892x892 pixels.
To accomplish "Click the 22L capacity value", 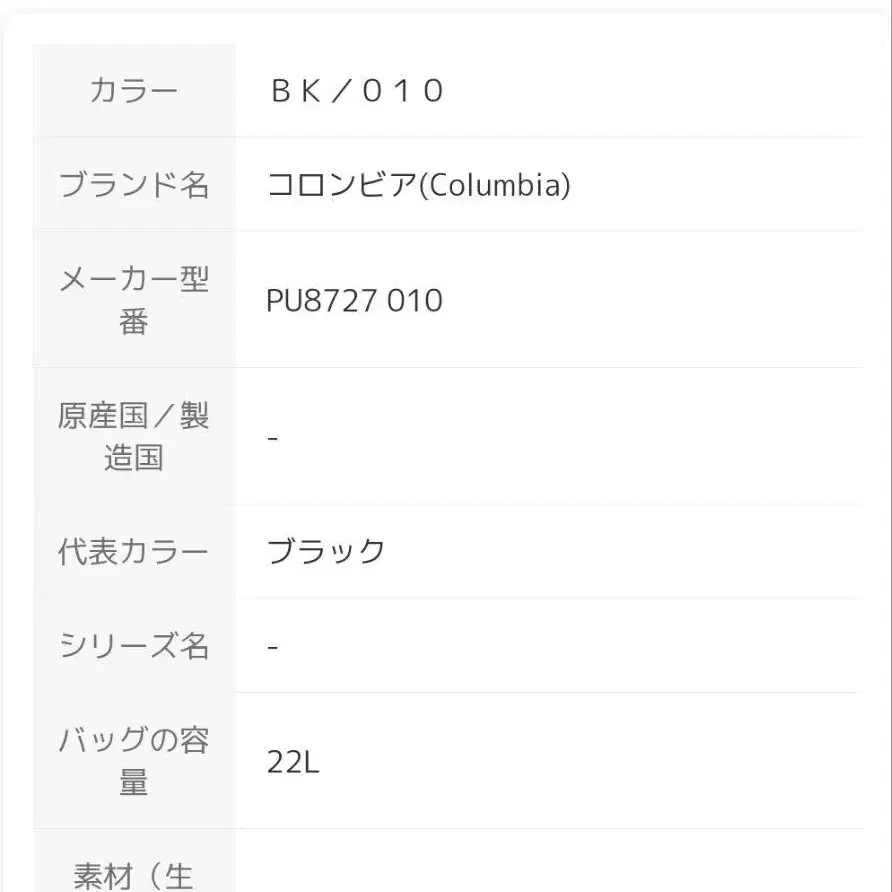I will point(293,762).
